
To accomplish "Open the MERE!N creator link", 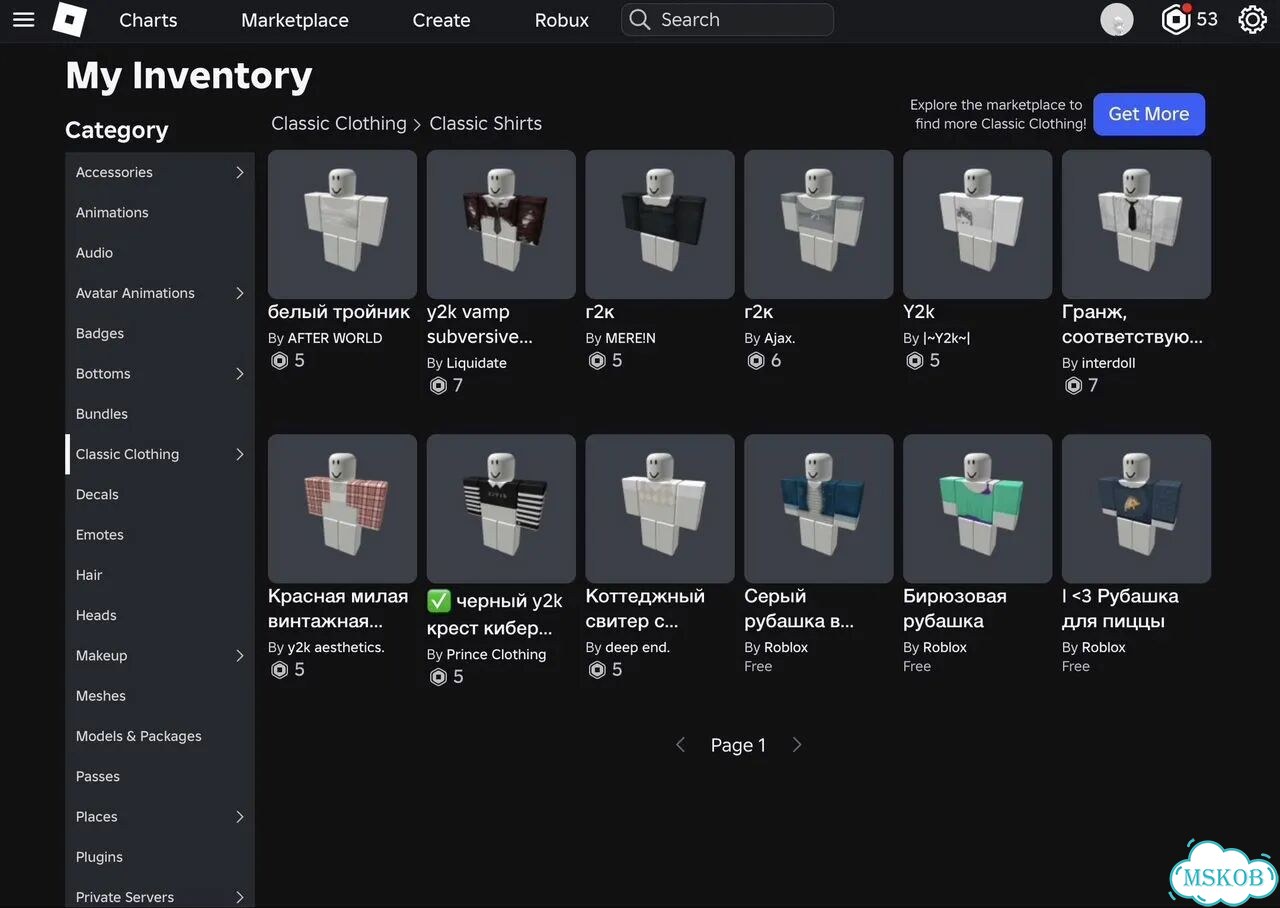I will pyautogui.click(x=630, y=338).
